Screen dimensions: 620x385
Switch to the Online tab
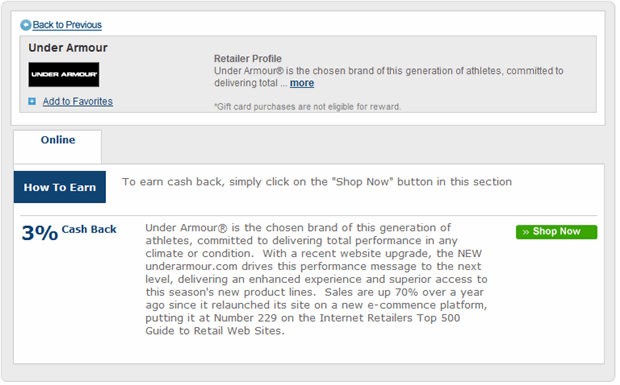(58, 140)
